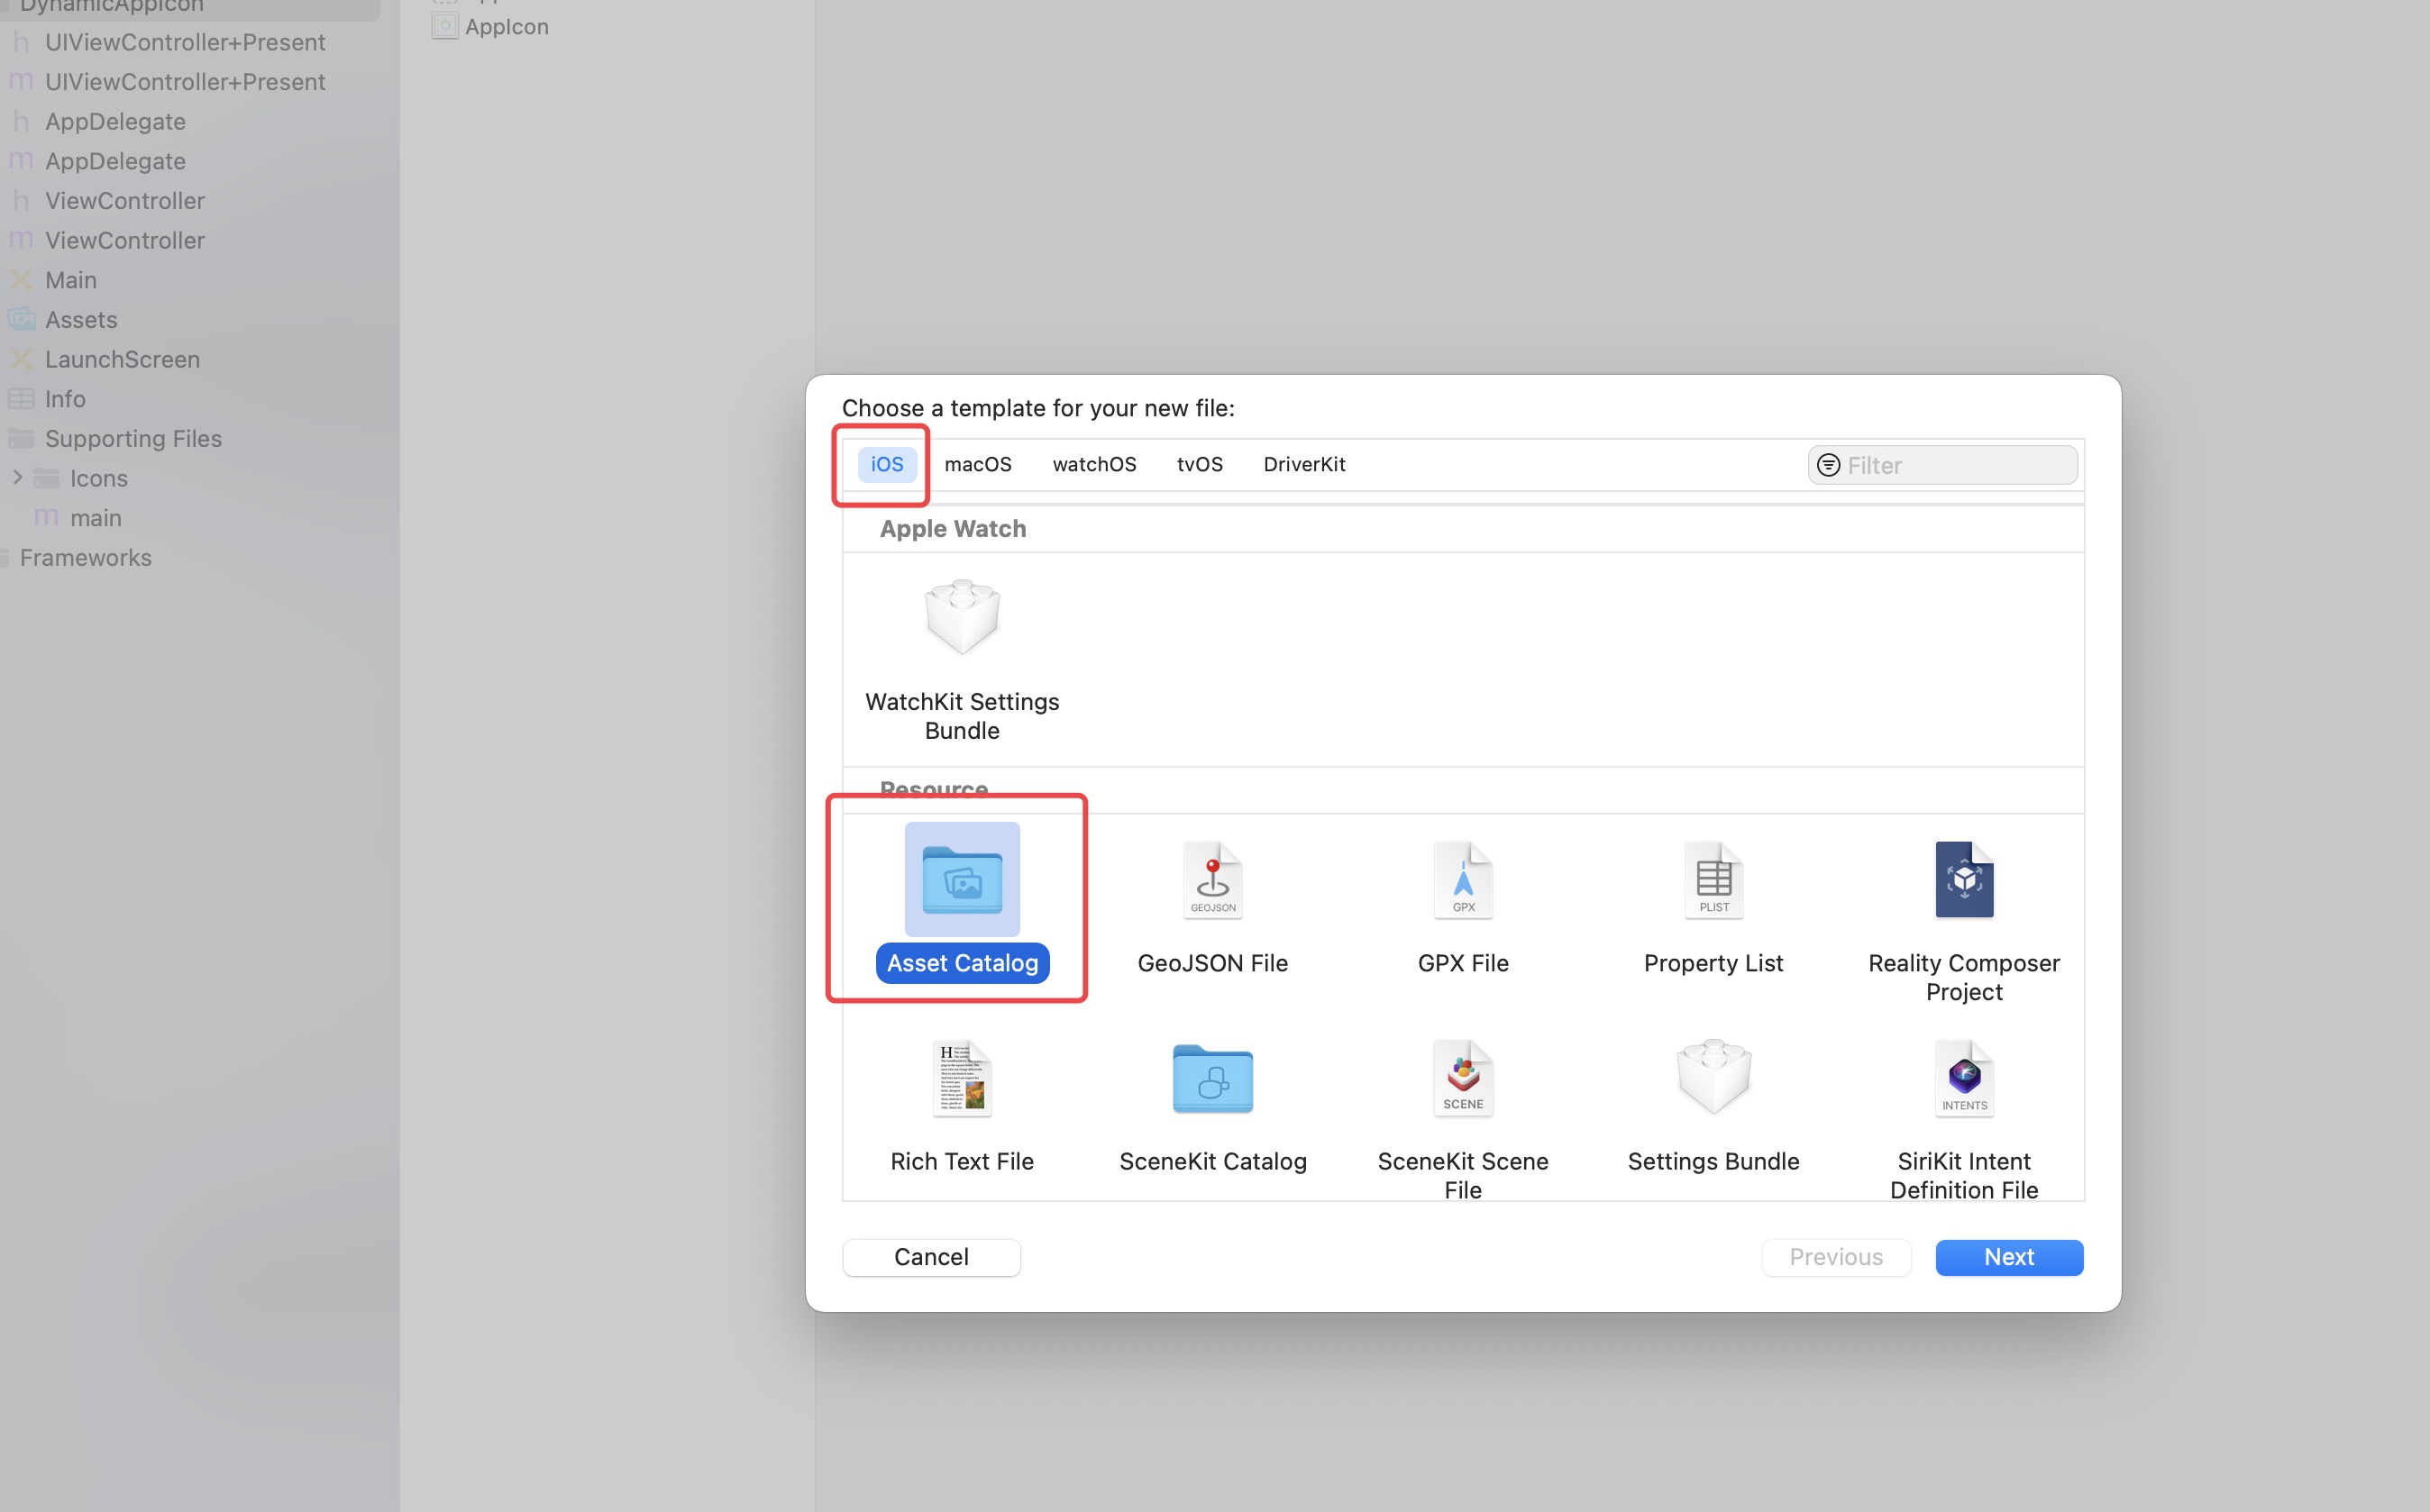Image resolution: width=2430 pixels, height=1512 pixels.
Task: Expand the Icons folder in navigator
Action: 17,478
